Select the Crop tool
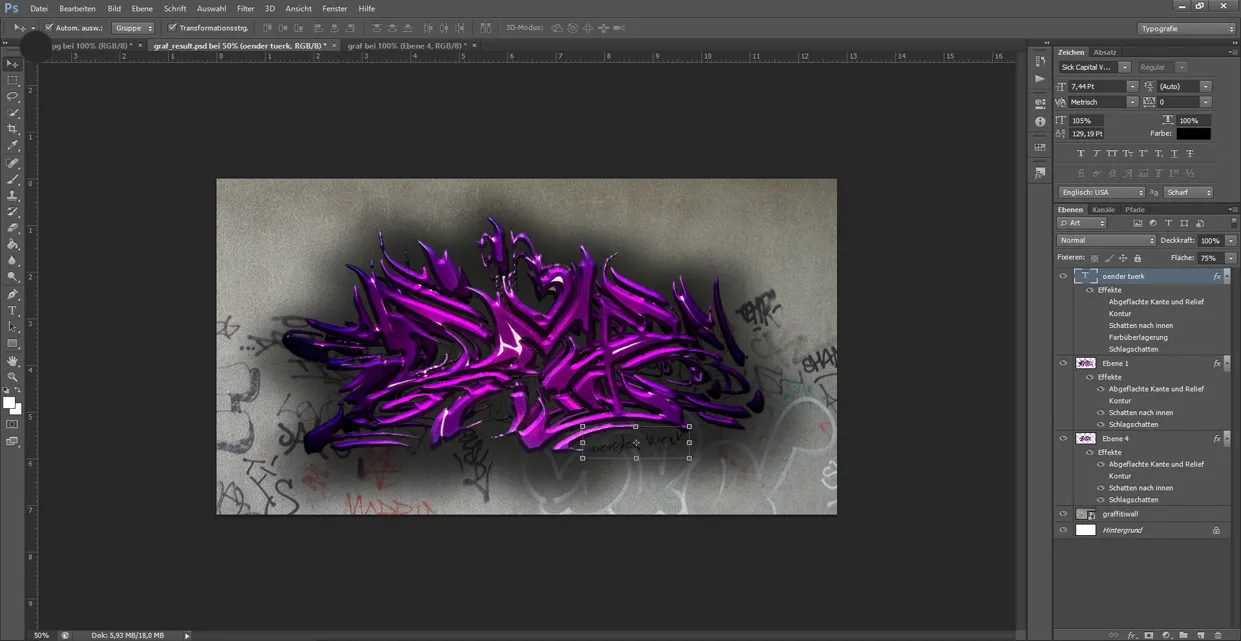Viewport: 1241px width, 641px height. (x=12, y=129)
